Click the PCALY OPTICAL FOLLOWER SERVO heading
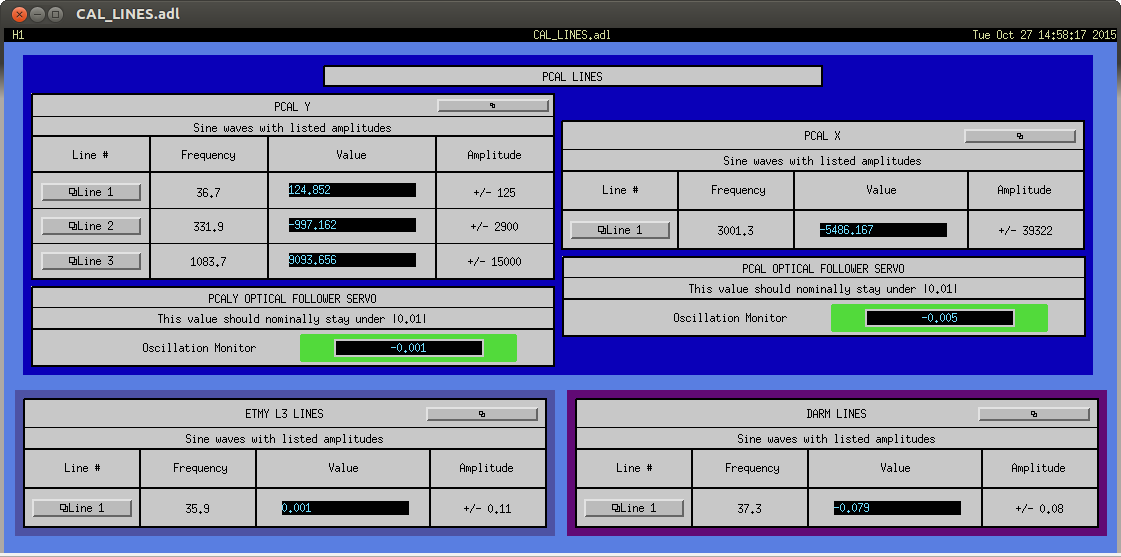Screen dimensions: 1121x557 (292, 298)
